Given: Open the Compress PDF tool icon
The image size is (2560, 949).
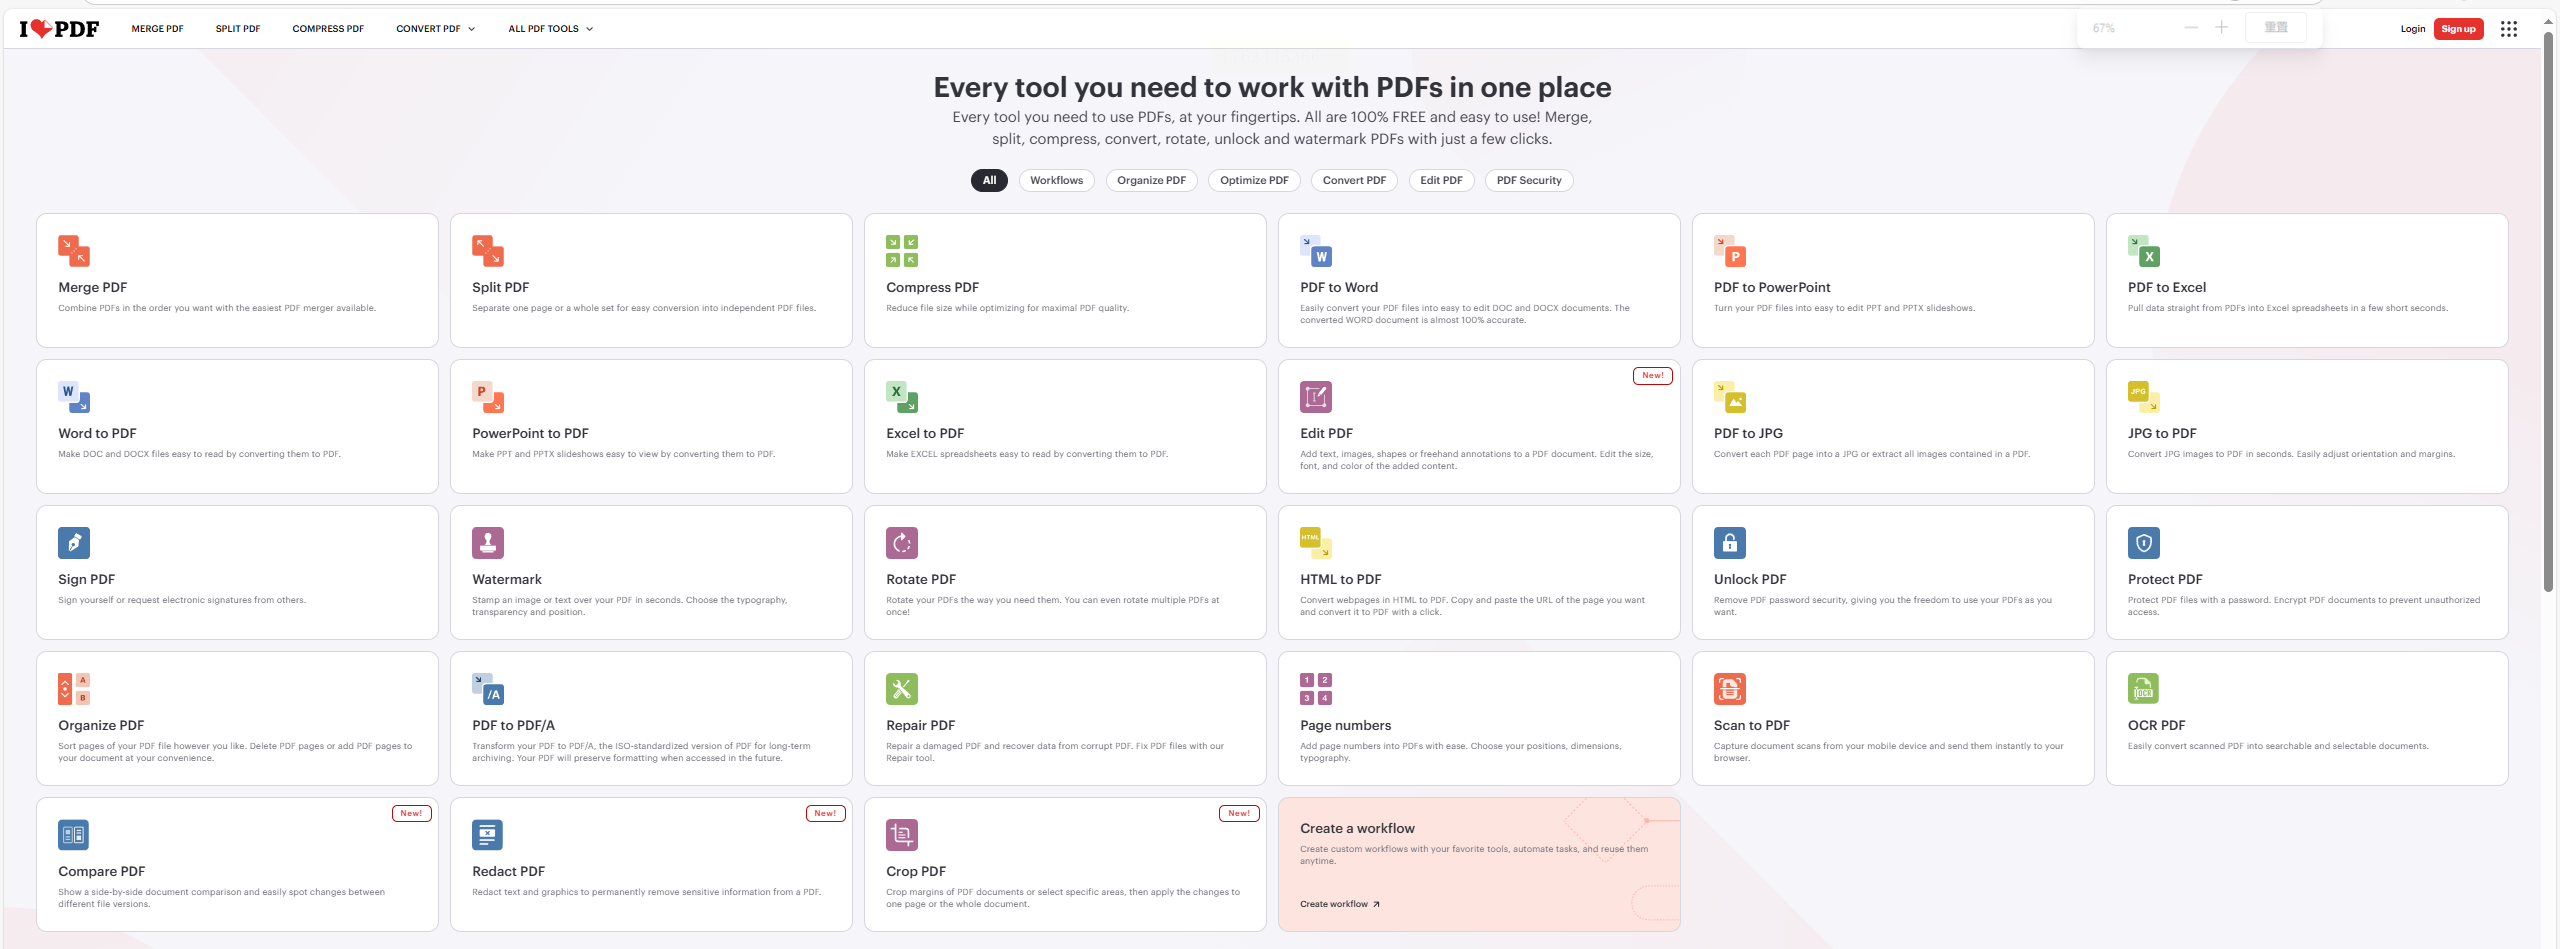Looking at the screenshot, I should 901,251.
